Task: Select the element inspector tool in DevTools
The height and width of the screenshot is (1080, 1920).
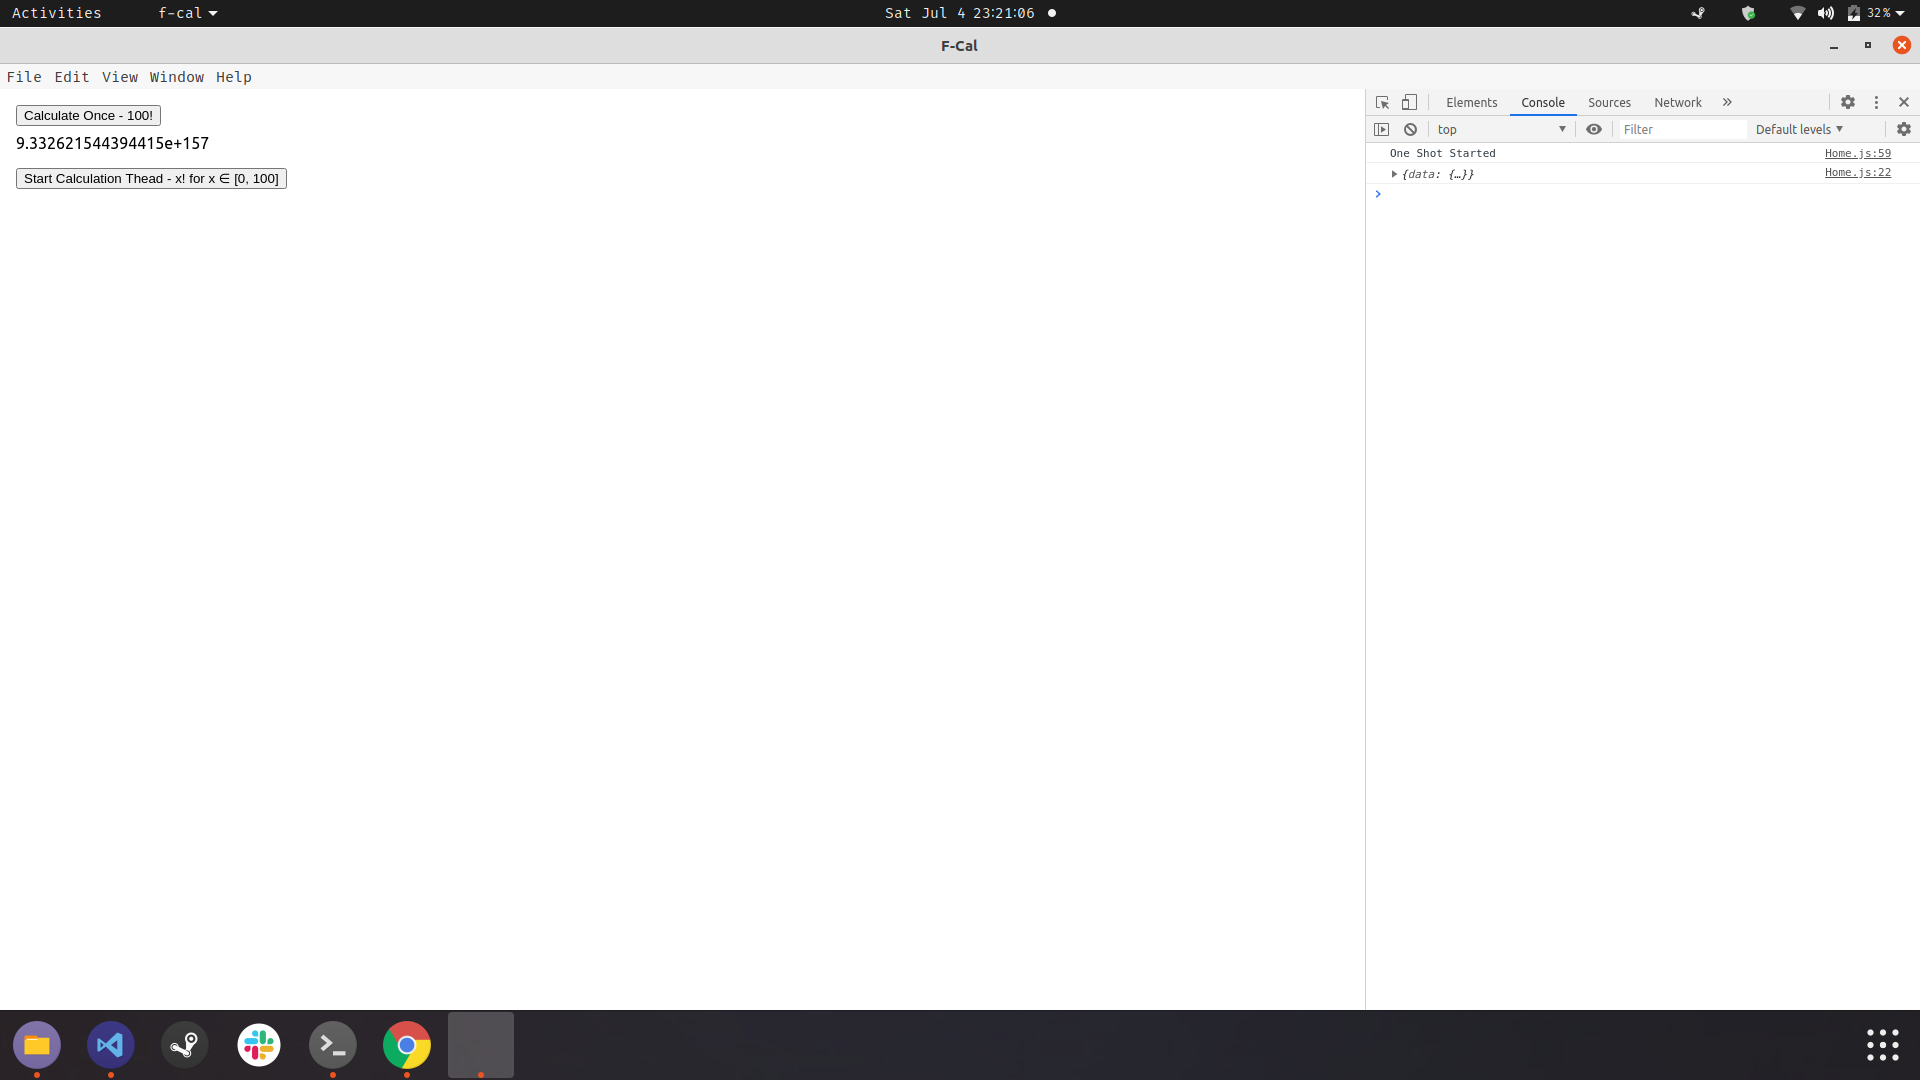Action: (1381, 102)
